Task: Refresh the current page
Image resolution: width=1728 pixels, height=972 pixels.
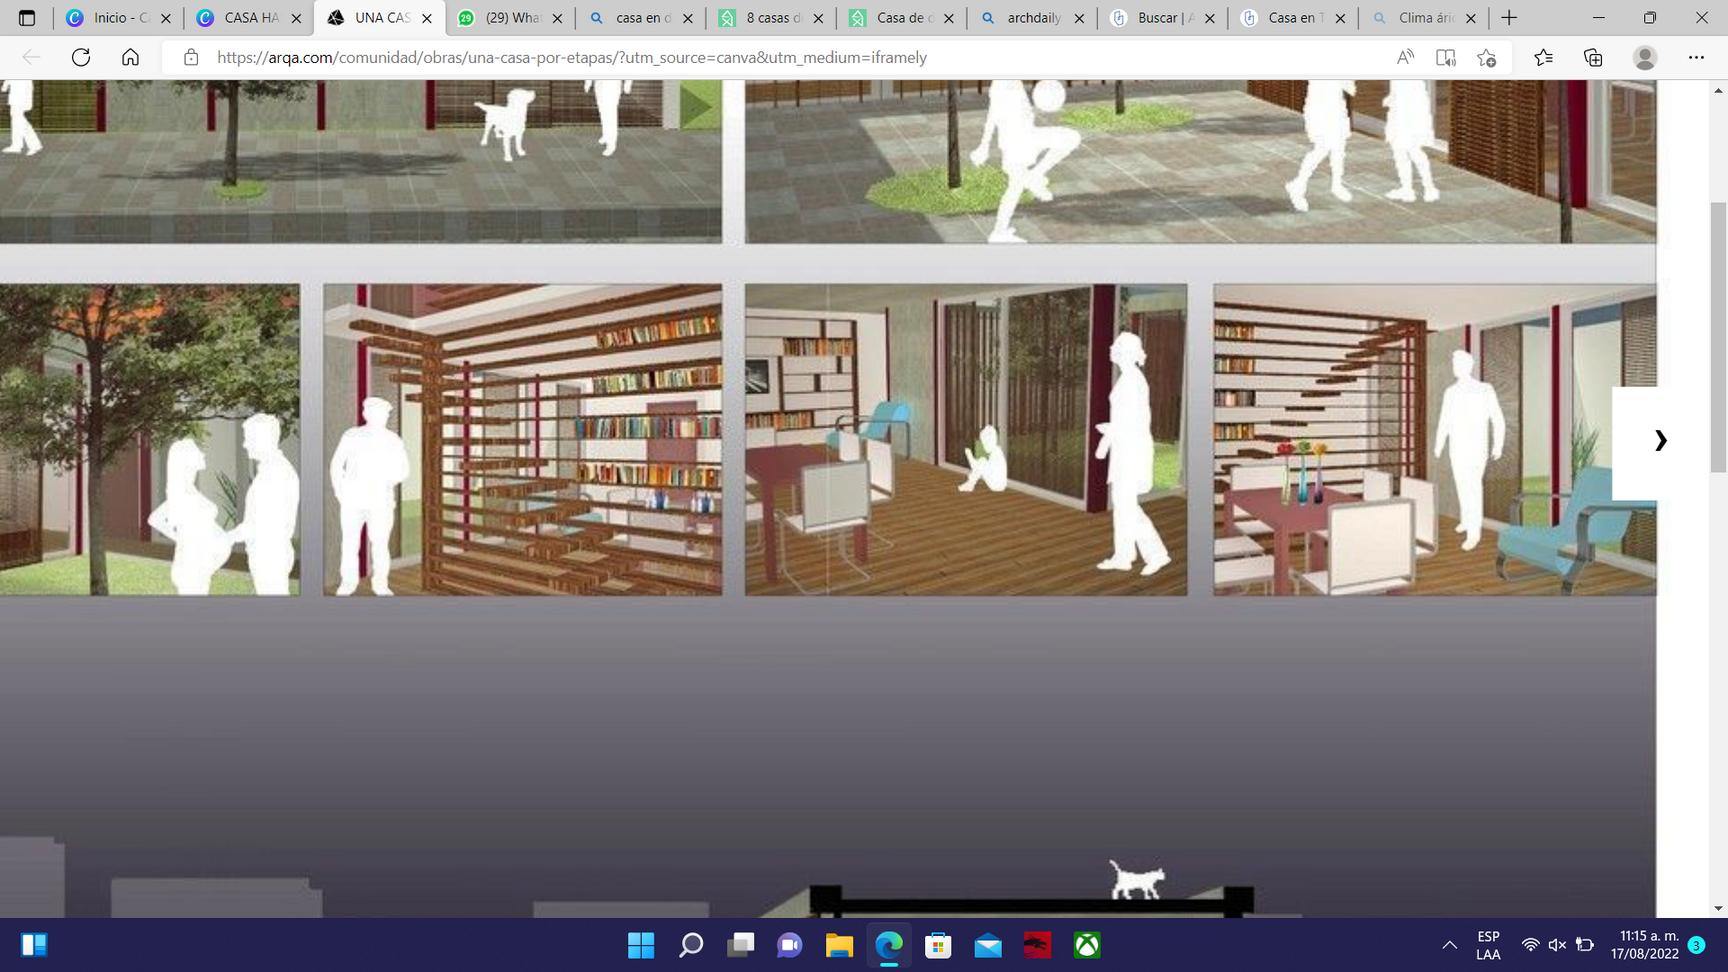Action: pyautogui.click(x=81, y=57)
